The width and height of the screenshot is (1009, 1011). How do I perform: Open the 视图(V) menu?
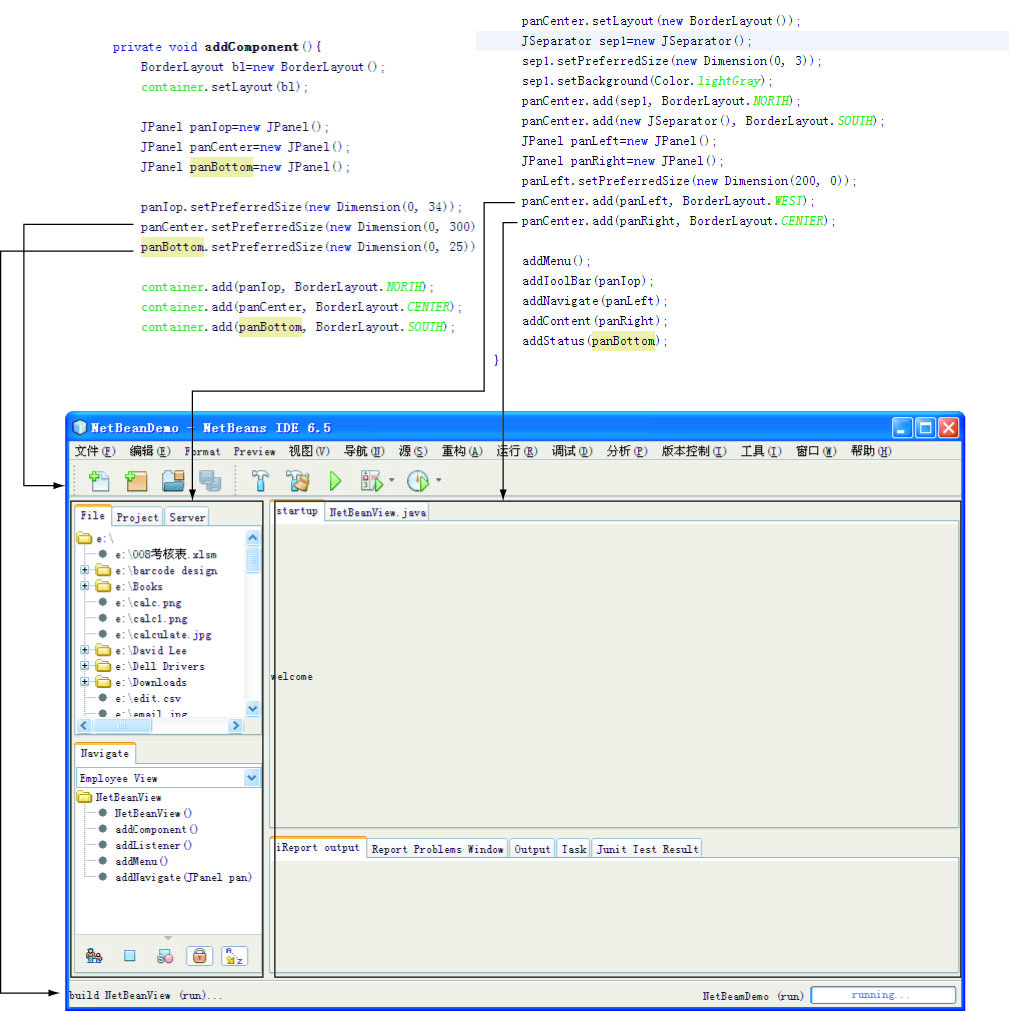click(x=309, y=451)
